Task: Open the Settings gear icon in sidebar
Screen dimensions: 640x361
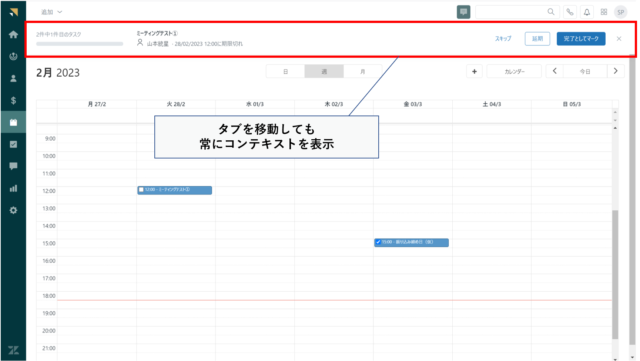Action: pyautogui.click(x=13, y=210)
